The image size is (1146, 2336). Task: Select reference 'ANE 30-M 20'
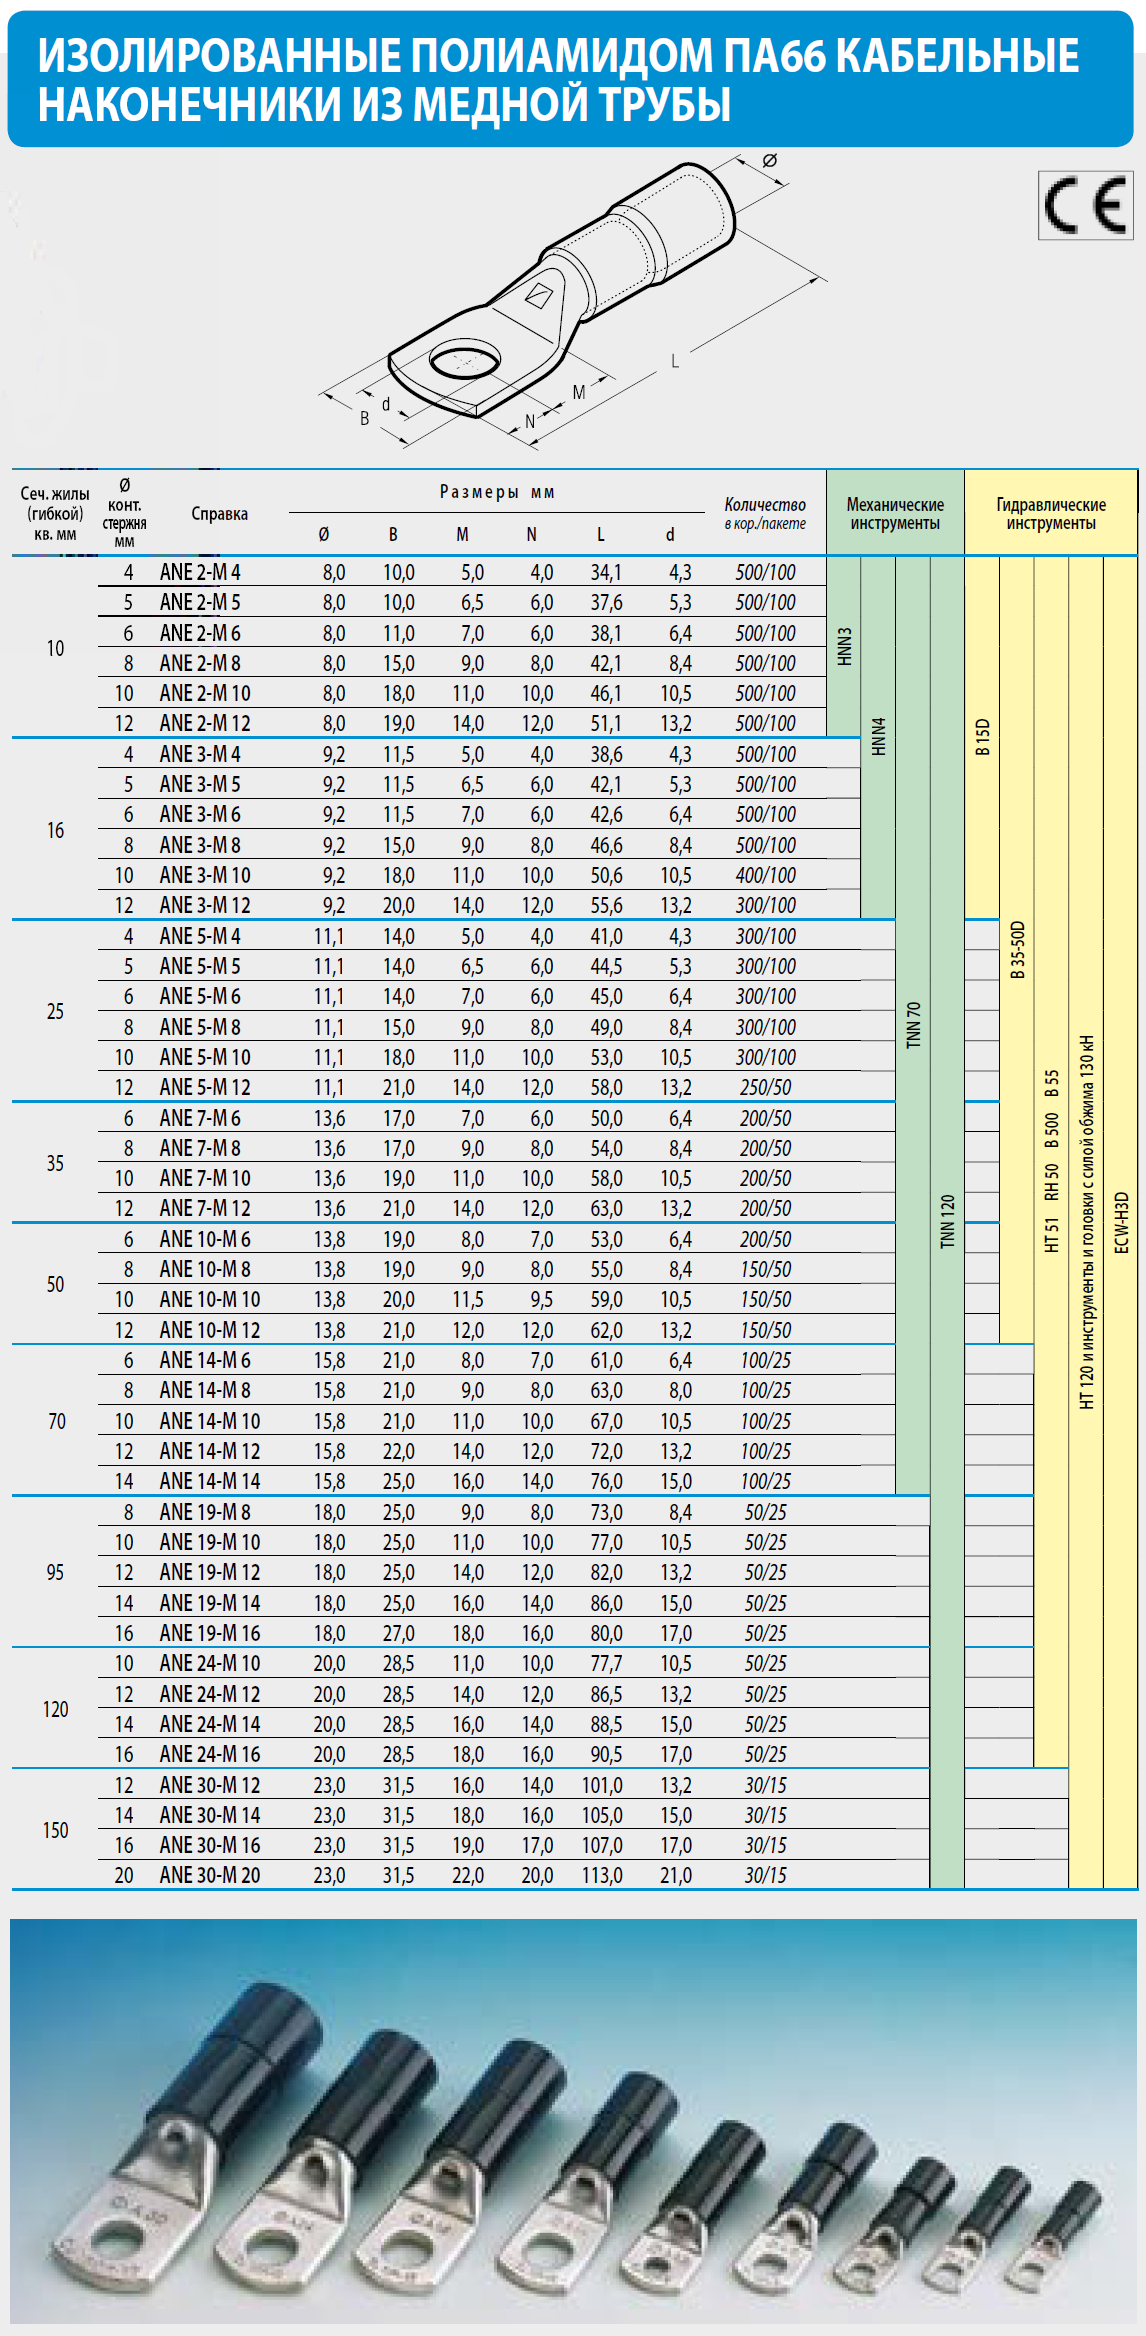[x=210, y=1875]
